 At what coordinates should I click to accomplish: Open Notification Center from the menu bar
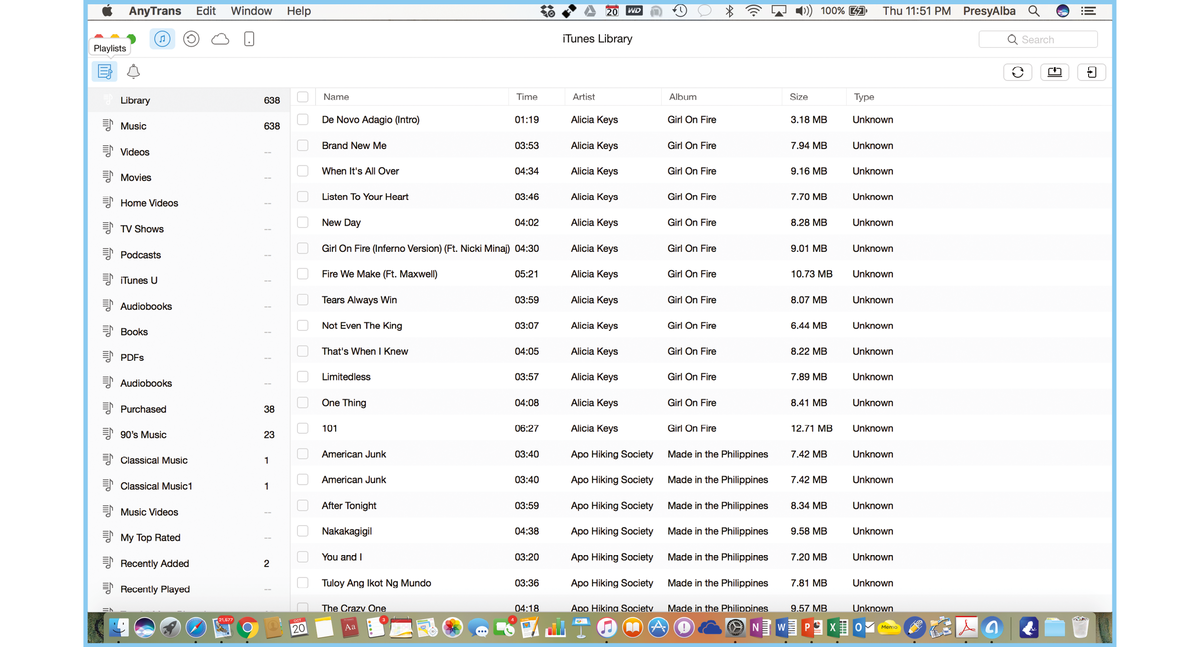coord(1088,11)
